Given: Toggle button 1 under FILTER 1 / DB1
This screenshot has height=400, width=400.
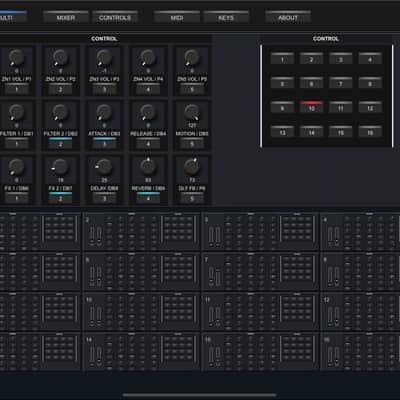Looking at the screenshot, I should tap(17, 144).
